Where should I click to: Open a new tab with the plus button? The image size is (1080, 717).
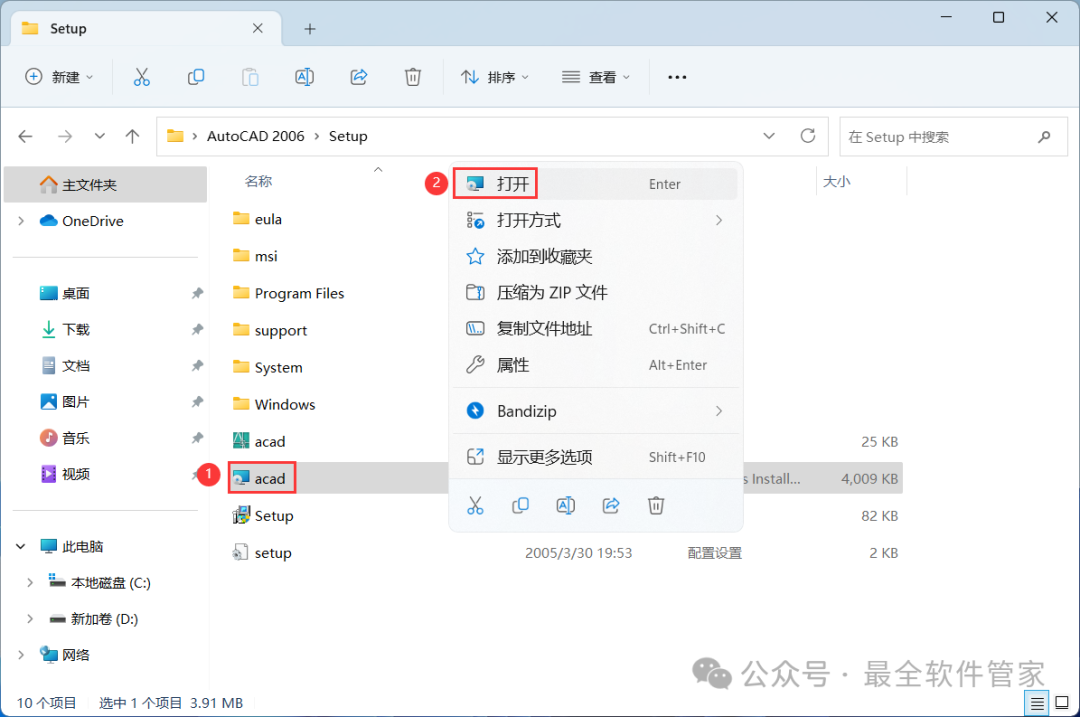[x=310, y=29]
